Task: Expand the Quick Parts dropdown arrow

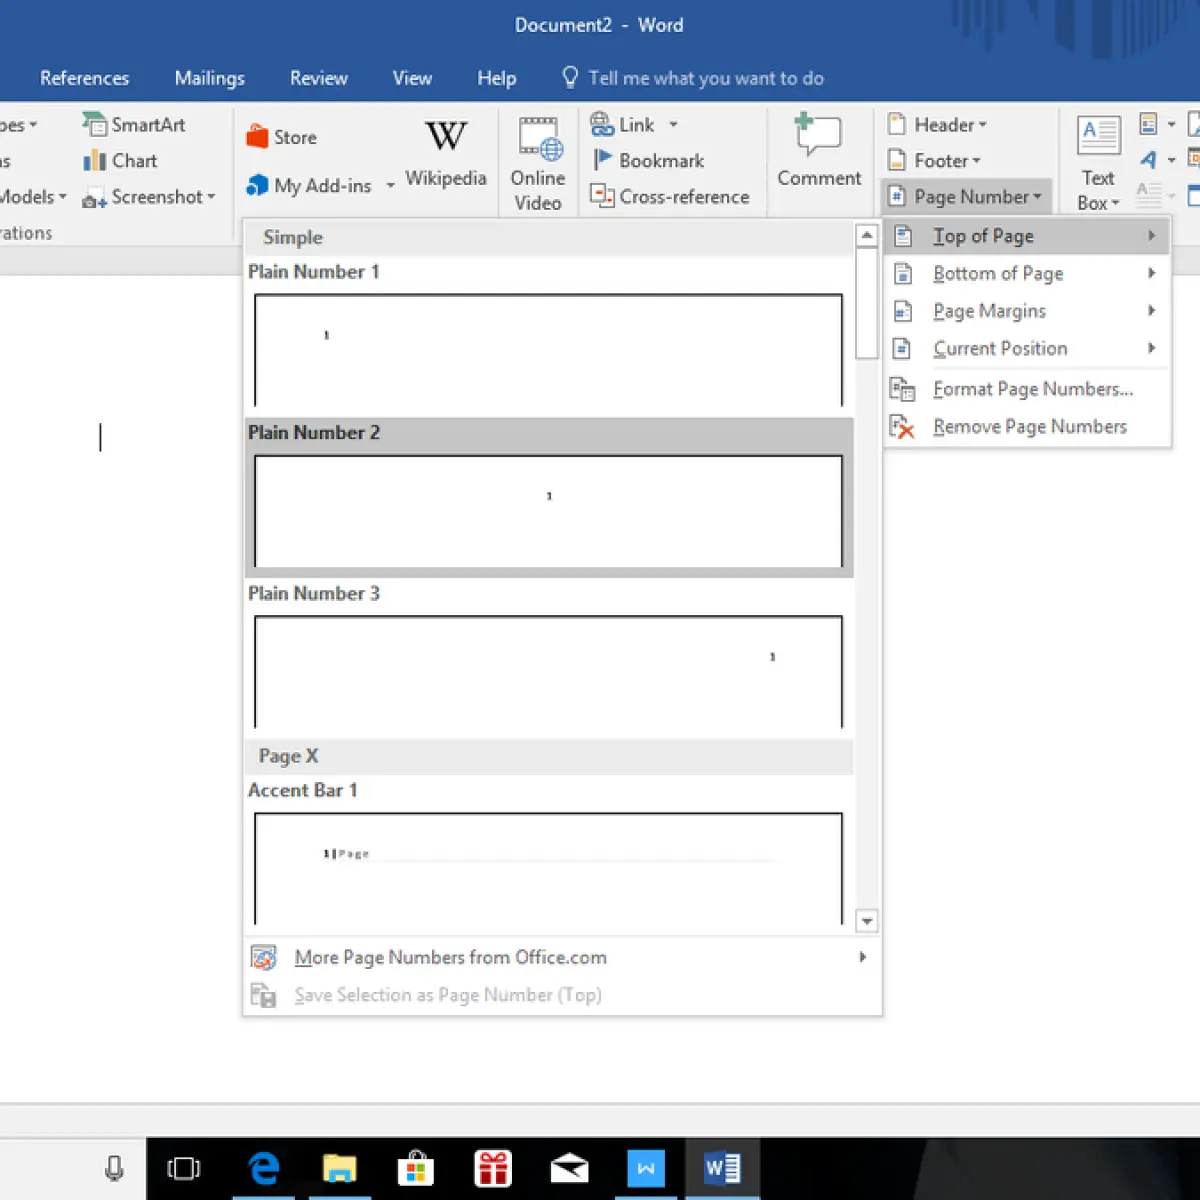Action: click(1171, 125)
